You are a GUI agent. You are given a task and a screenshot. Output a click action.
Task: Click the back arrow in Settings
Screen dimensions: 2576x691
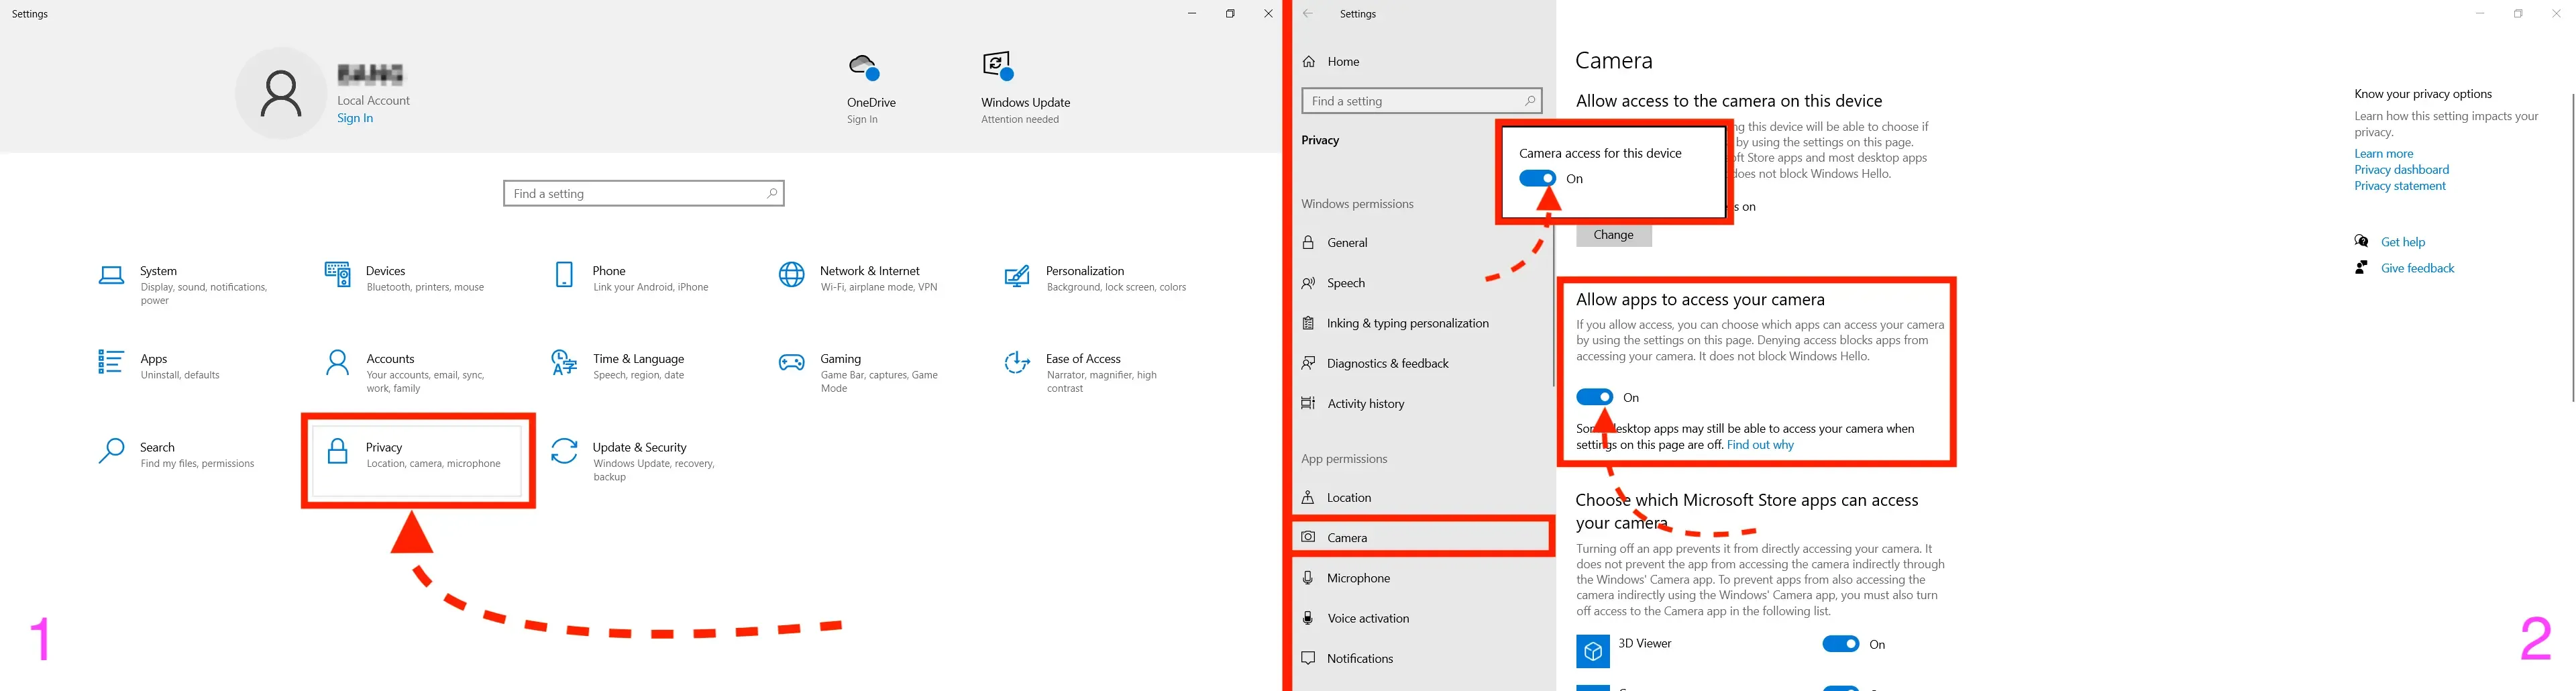tap(1307, 14)
